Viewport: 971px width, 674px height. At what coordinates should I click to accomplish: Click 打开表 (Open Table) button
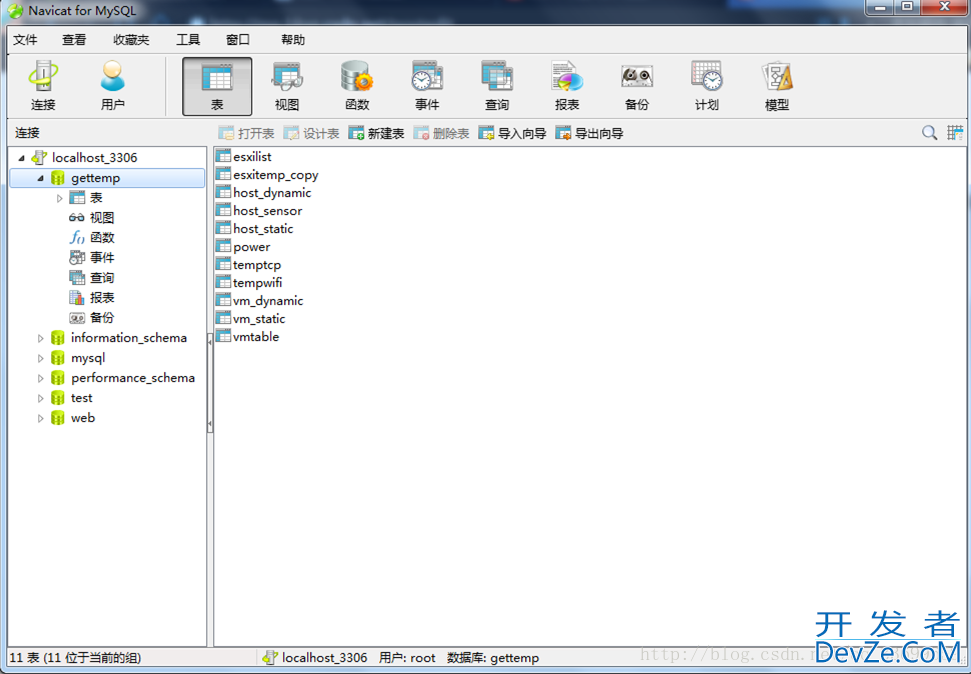coord(246,133)
